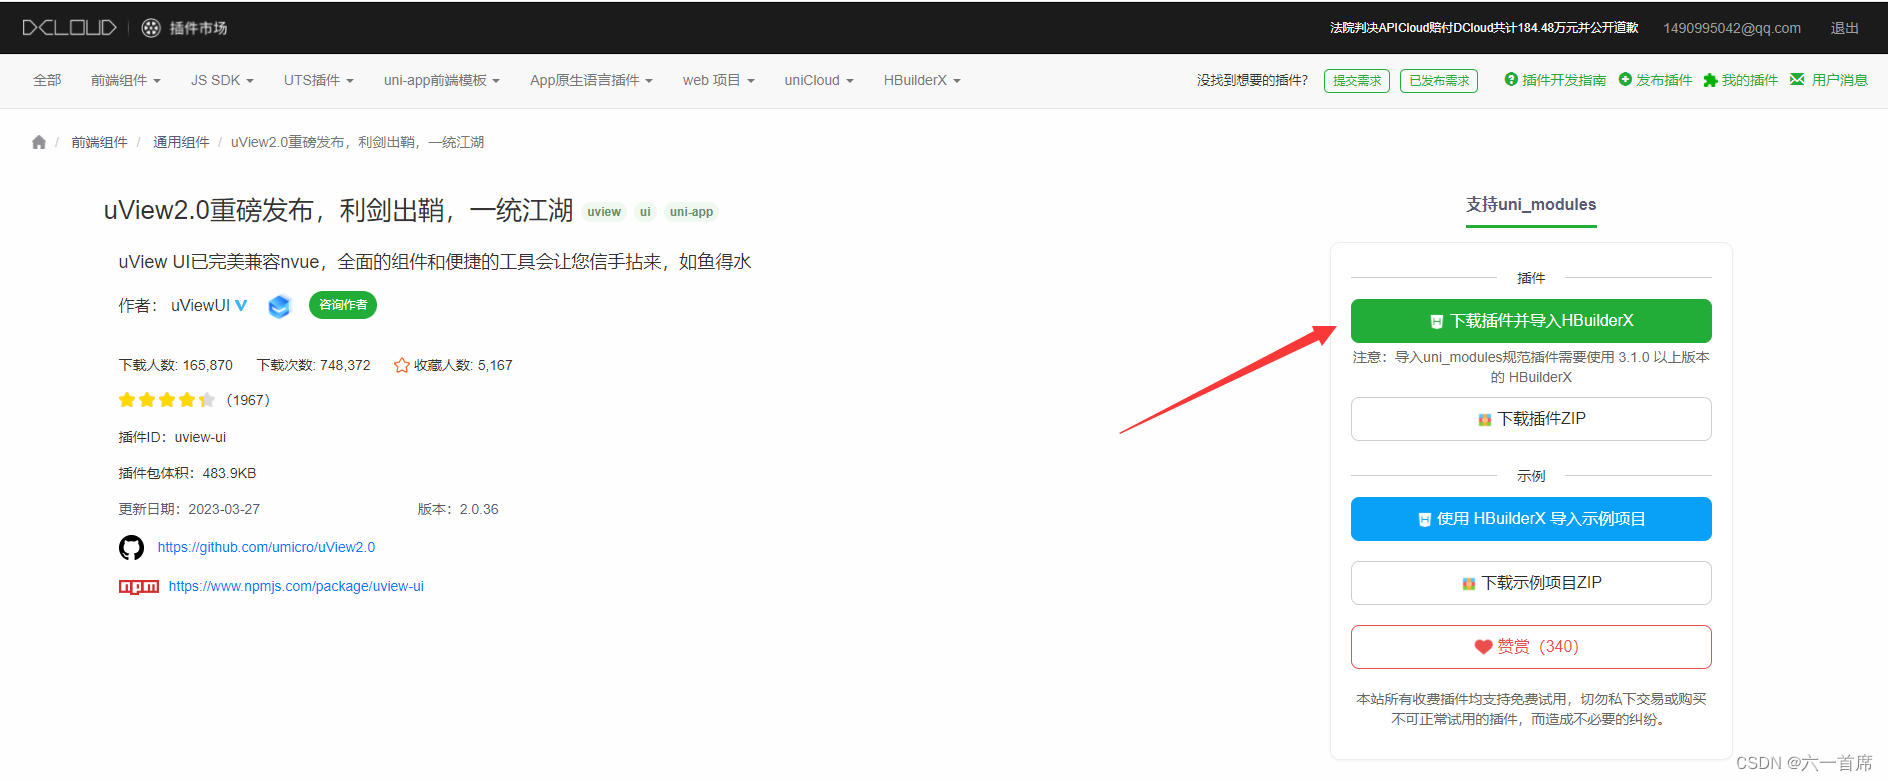
Task: Click 提交需求 button
Action: pos(1357,81)
